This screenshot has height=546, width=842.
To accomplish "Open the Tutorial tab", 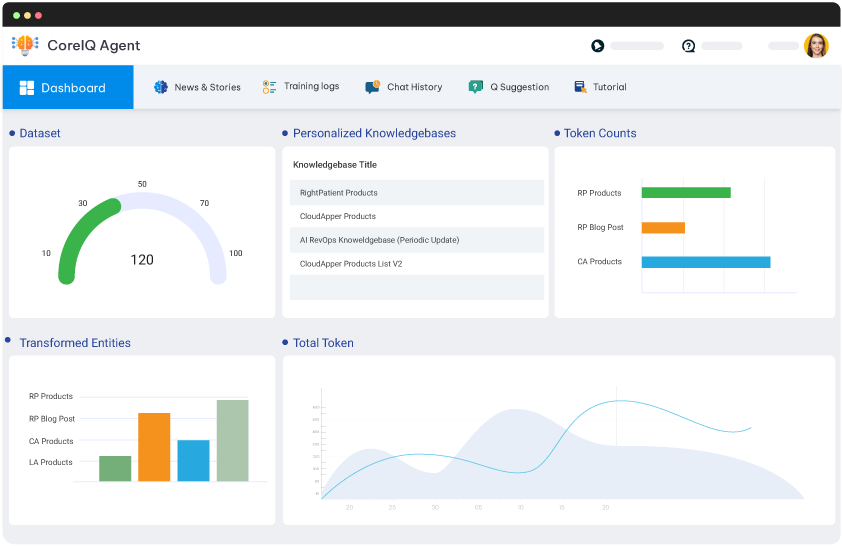I will click(600, 87).
